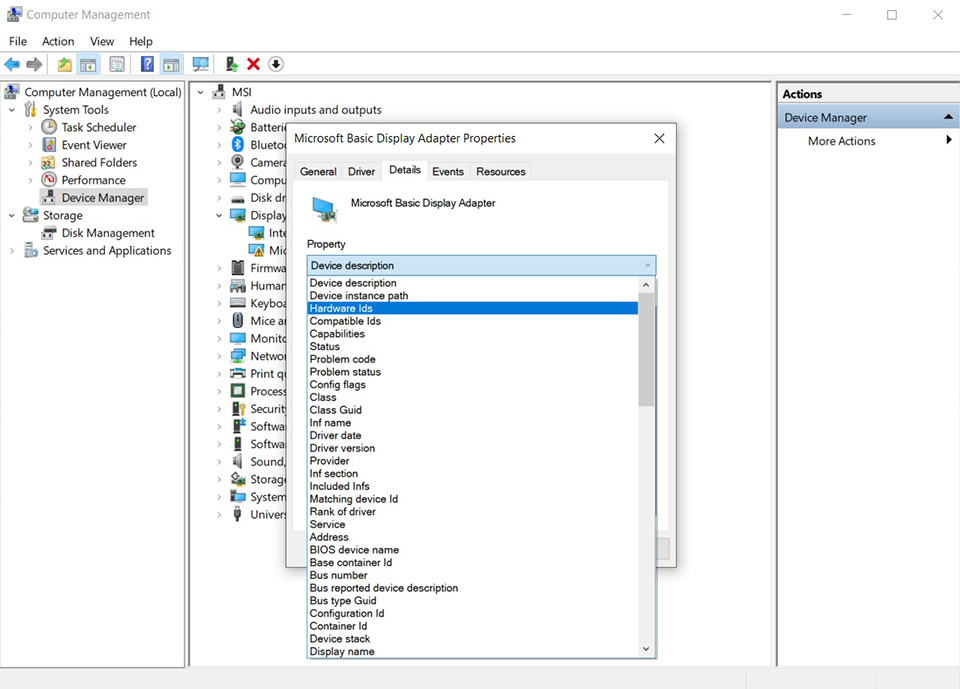Click the Back arrow toolbar icon
The image size is (960, 689).
click(x=12, y=64)
